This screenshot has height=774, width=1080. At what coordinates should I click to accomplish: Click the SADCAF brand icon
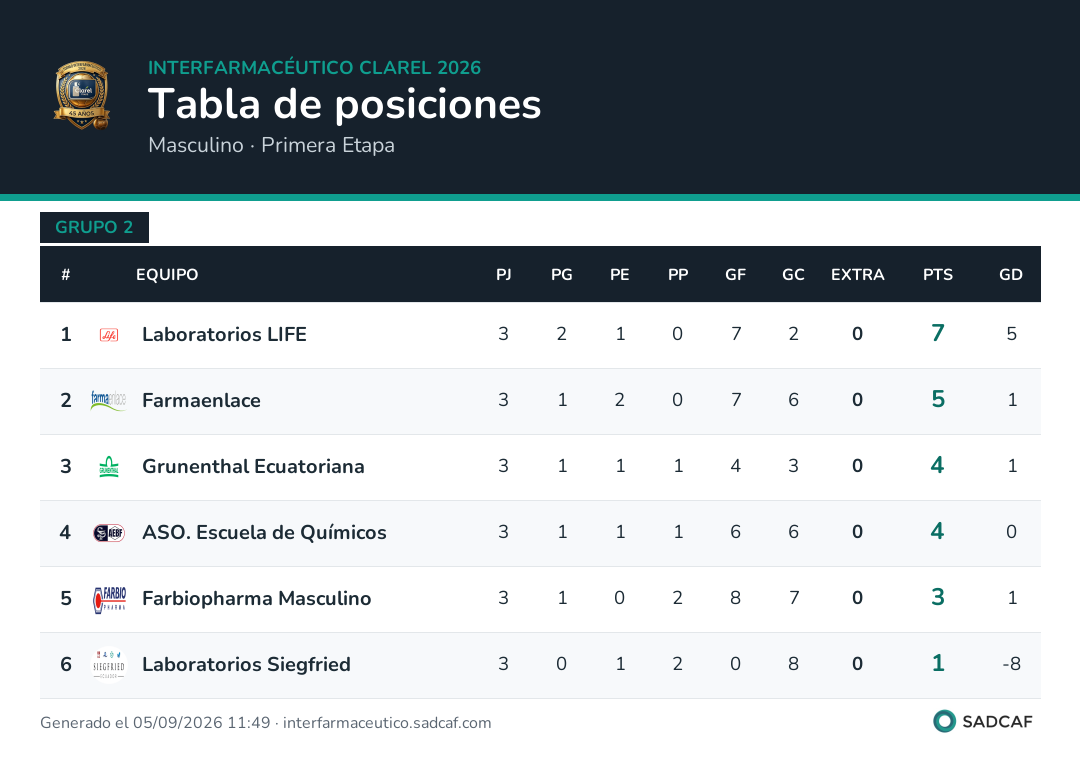pos(944,721)
